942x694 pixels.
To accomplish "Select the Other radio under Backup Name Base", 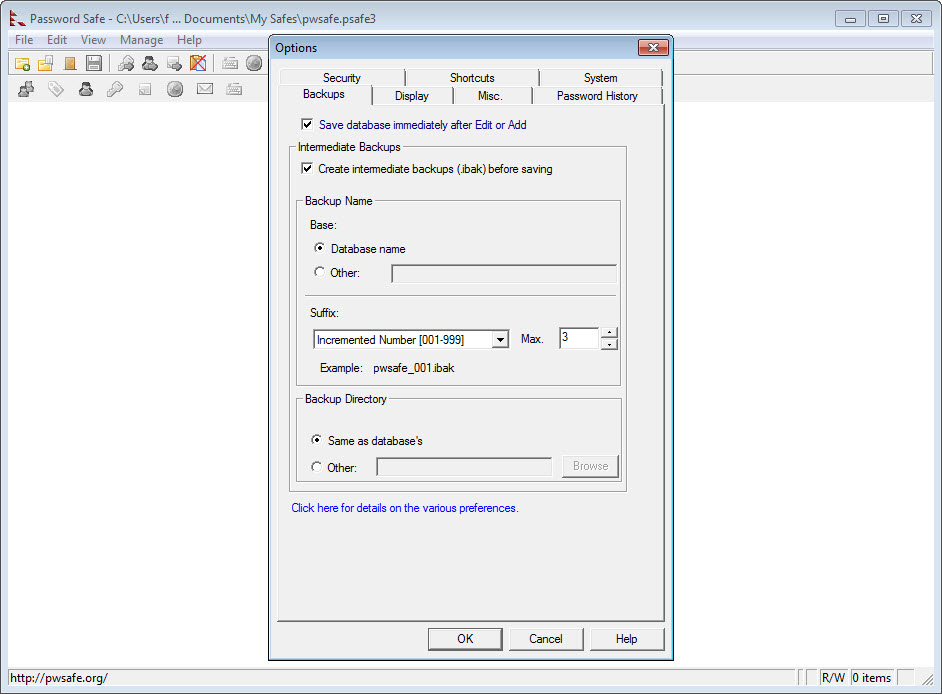I will click(319, 272).
